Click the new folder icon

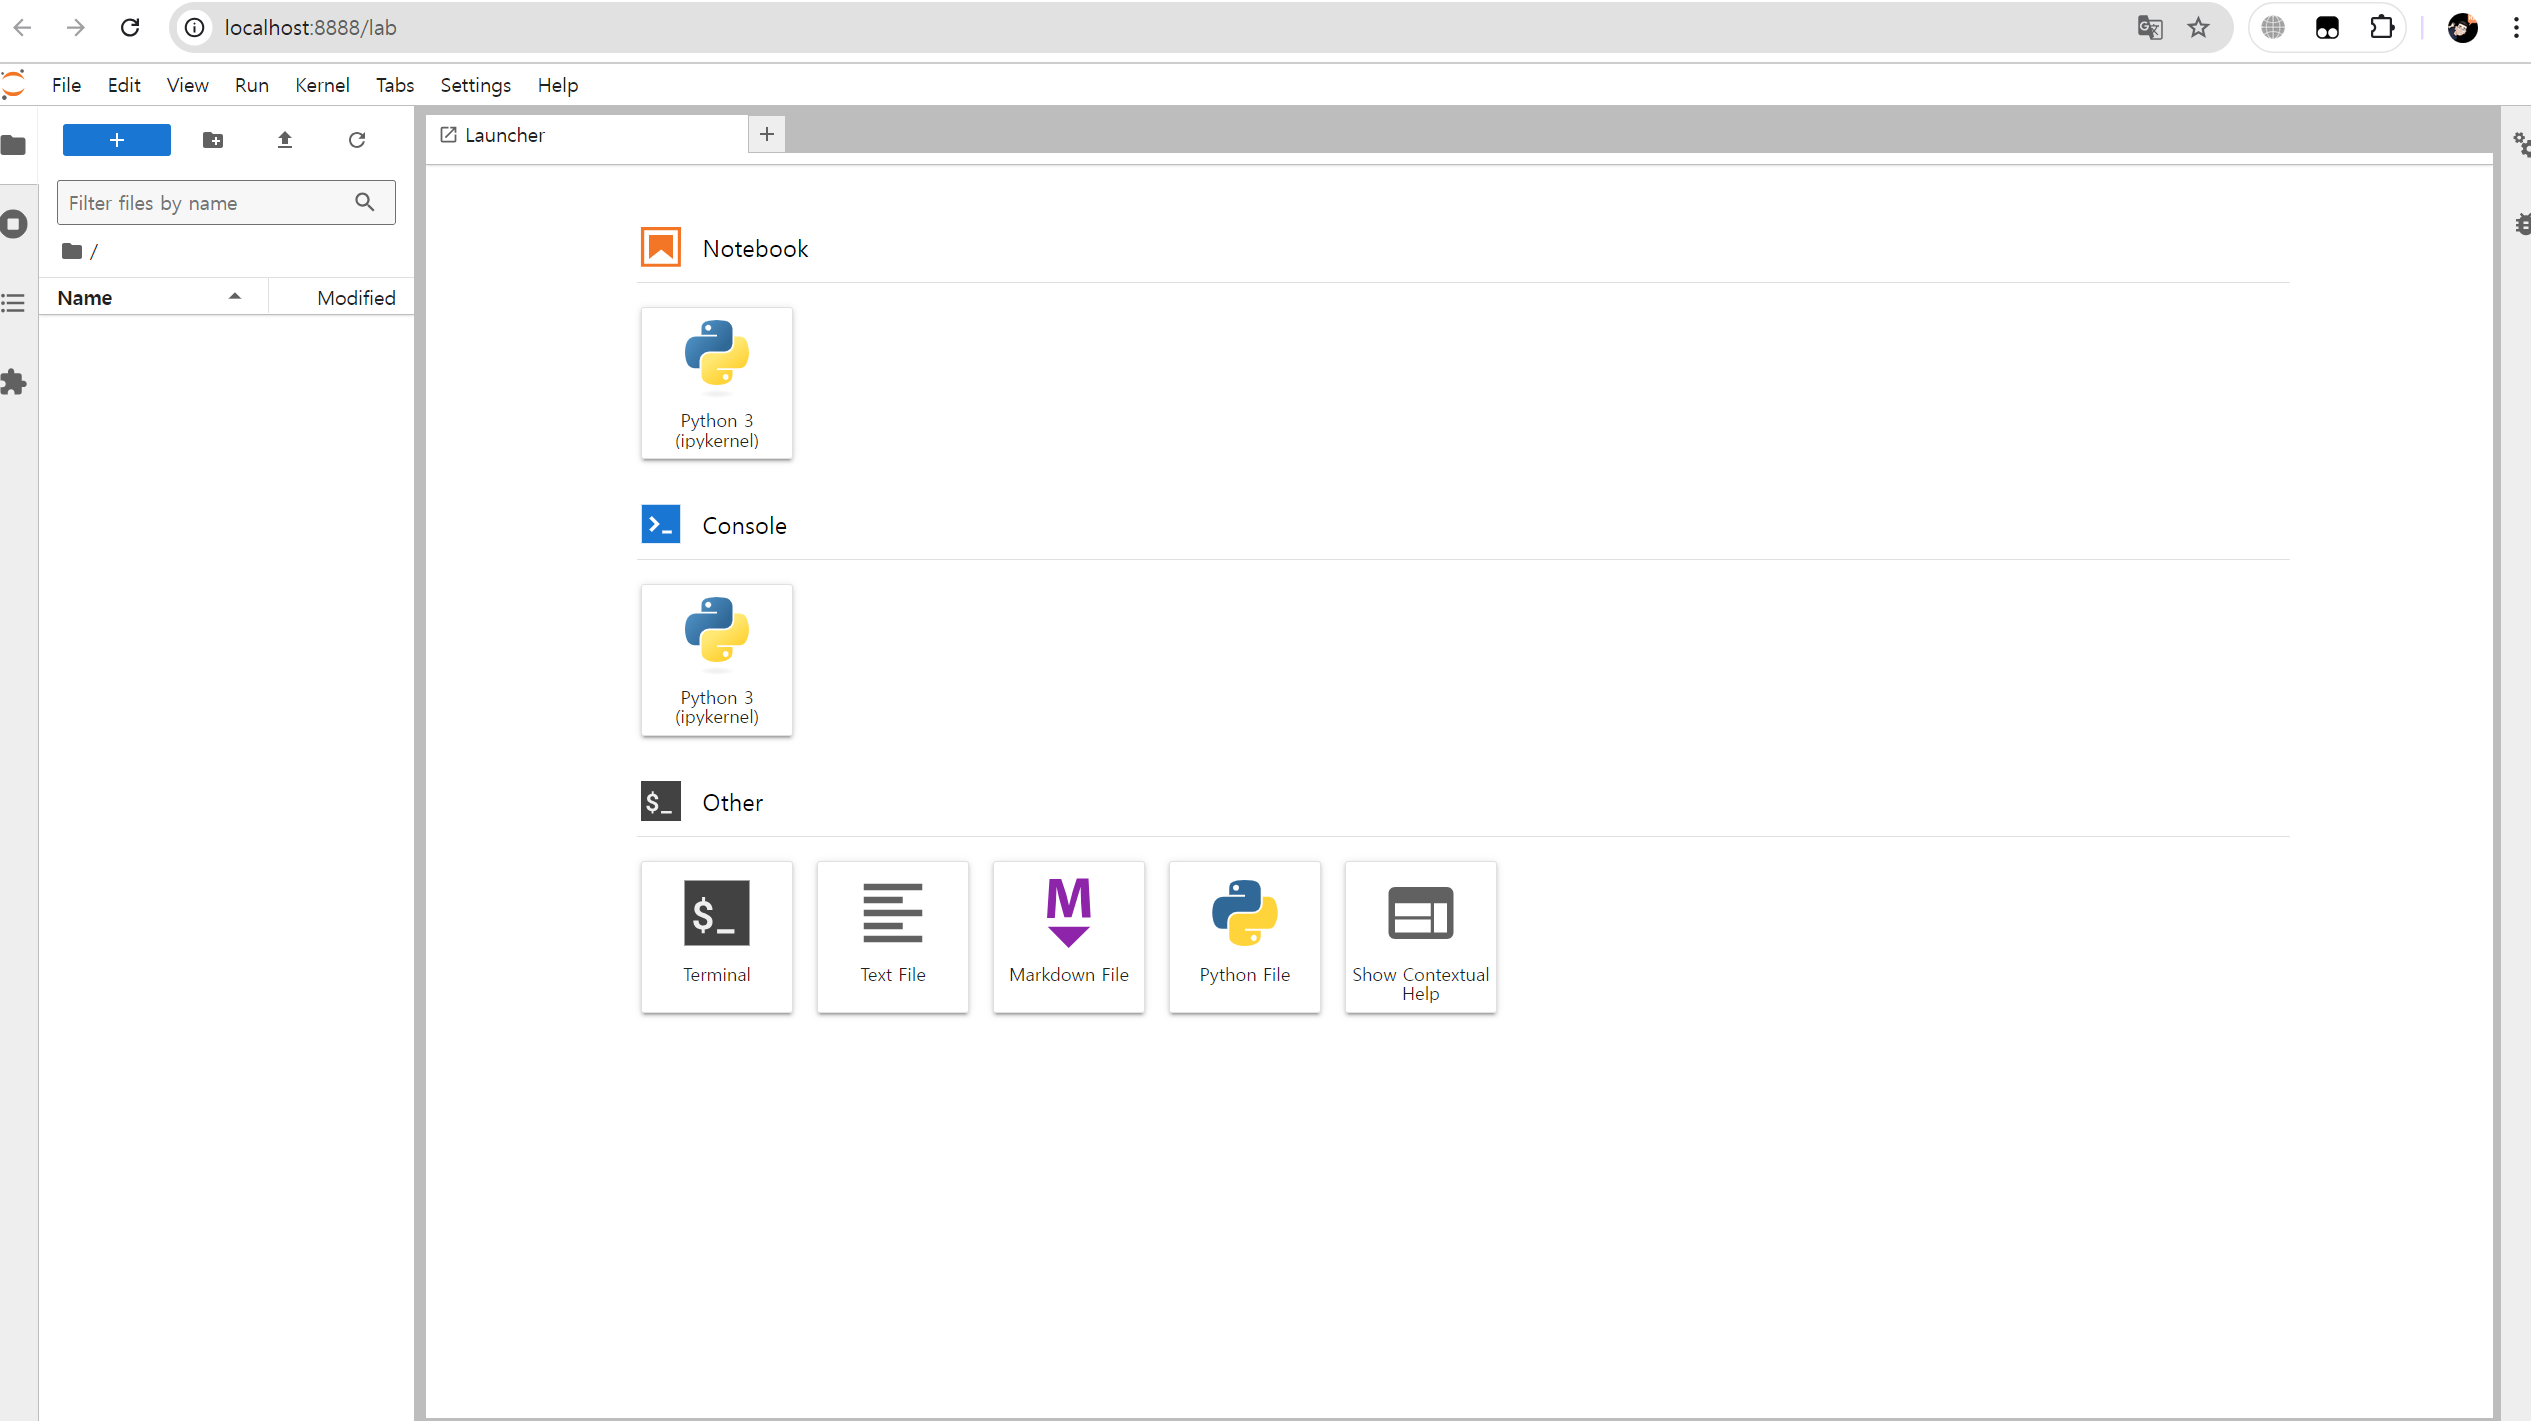(213, 140)
